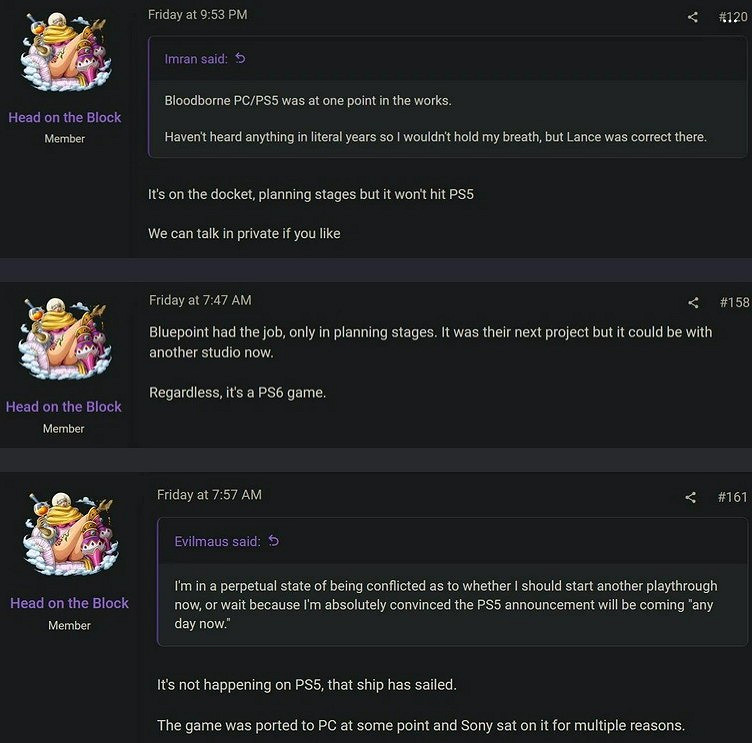The height and width of the screenshot is (743, 752).
Task: Expand the quoted Bloodborne PC/PS5 text block
Action: (447, 119)
